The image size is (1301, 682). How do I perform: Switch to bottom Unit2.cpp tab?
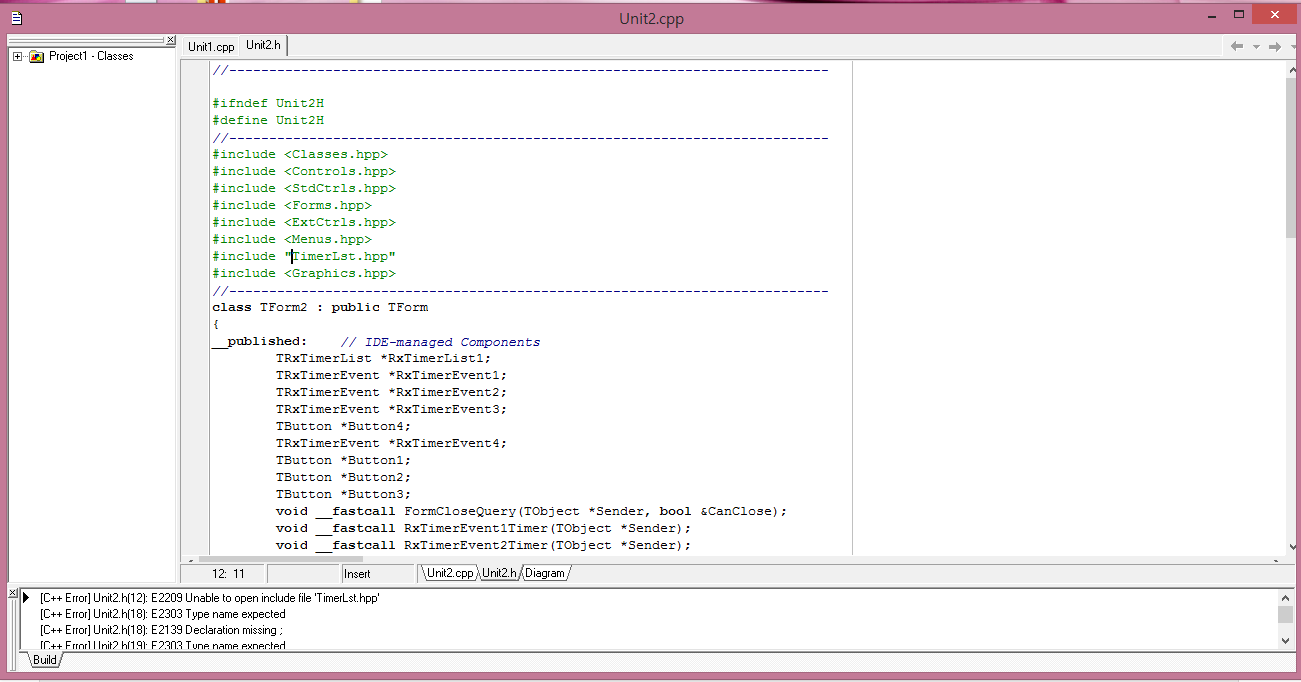coord(450,573)
